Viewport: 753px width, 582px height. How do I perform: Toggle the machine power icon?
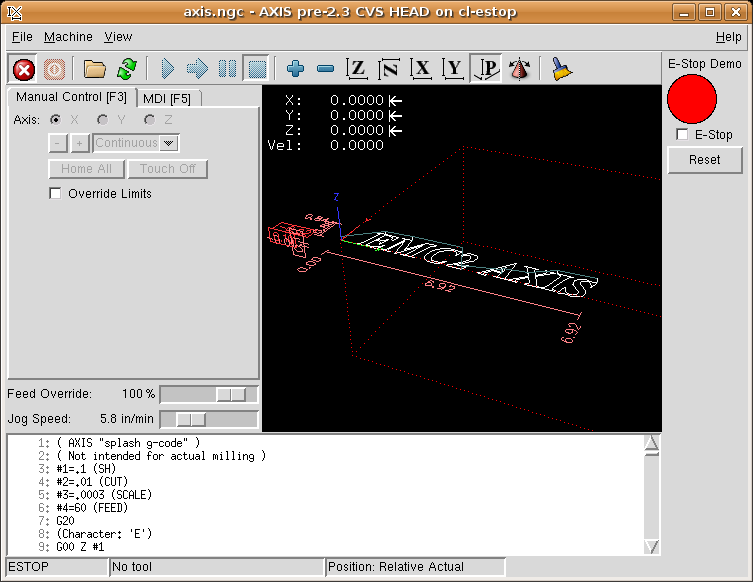(54, 69)
